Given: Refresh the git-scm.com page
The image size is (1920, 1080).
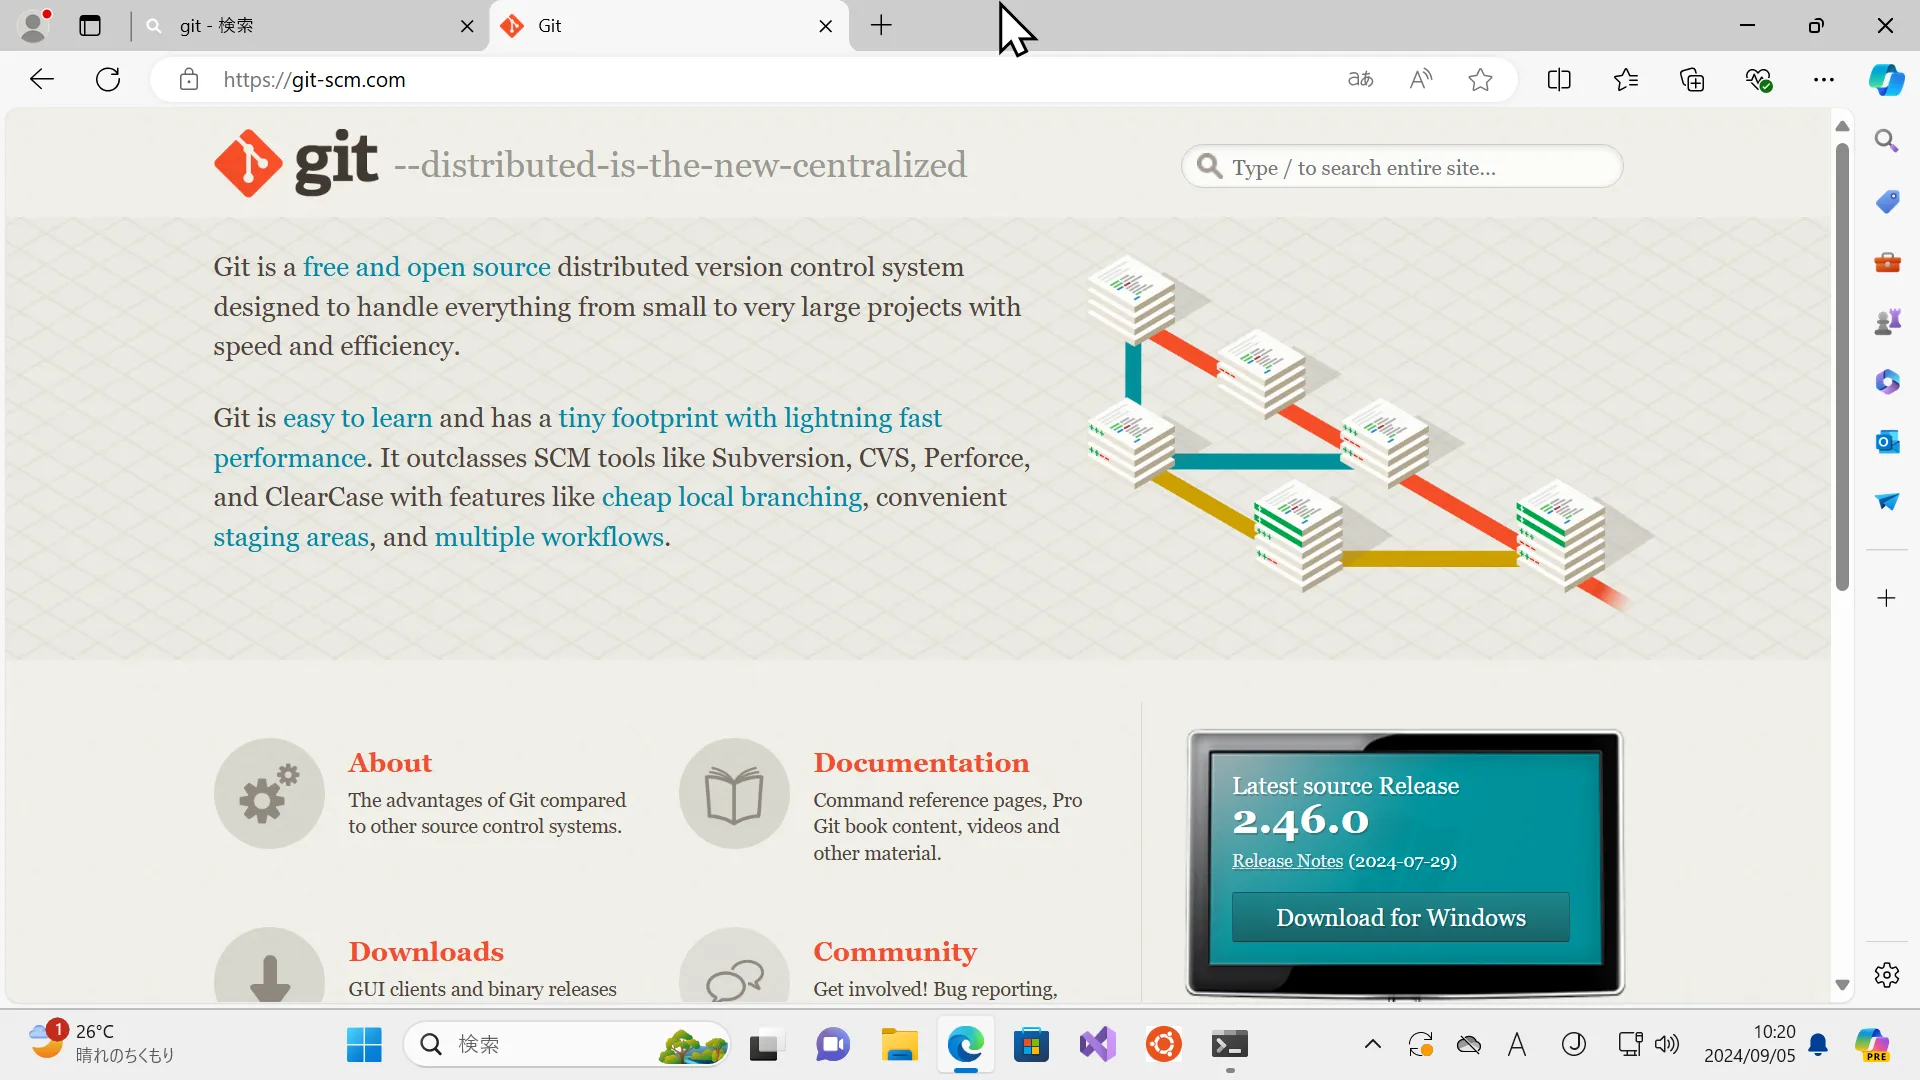Looking at the screenshot, I should tap(108, 80).
